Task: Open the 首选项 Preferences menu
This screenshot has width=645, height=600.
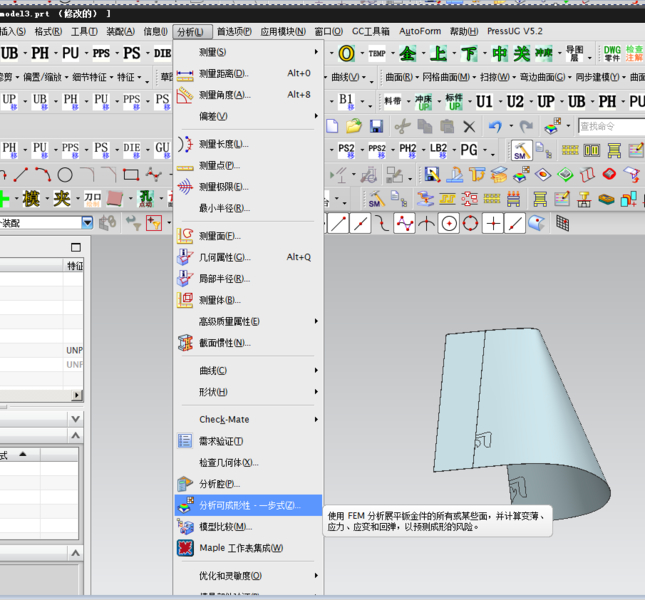Action: pos(234,31)
